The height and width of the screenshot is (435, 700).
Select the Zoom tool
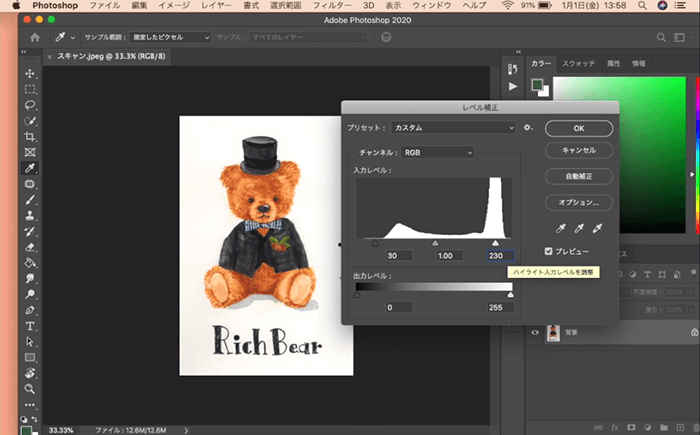tap(30, 389)
